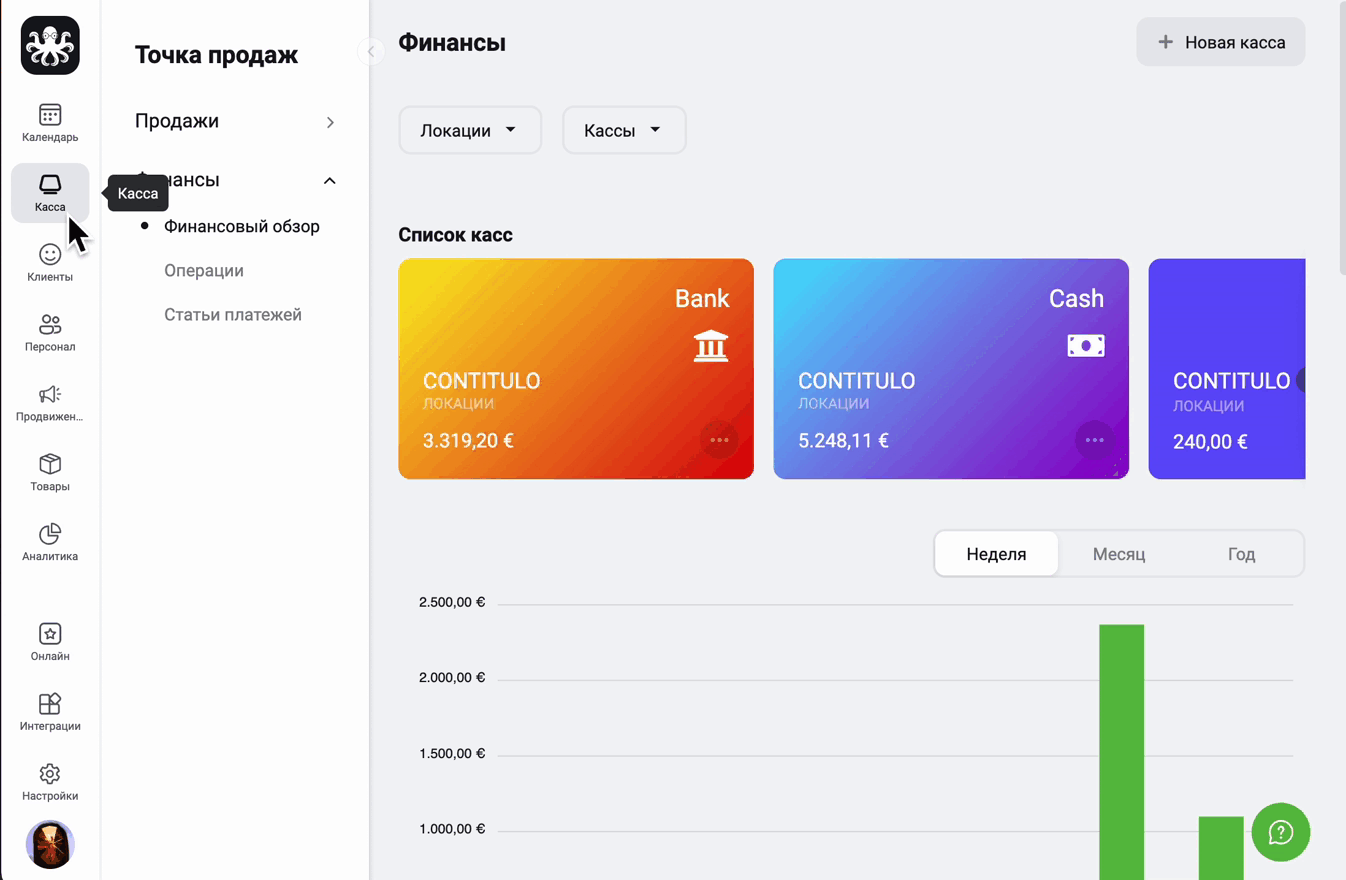Viewport: 1346px width, 880px height.
Task: Expand the Продажи menu chevron
Action: click(x=330, y=122)
